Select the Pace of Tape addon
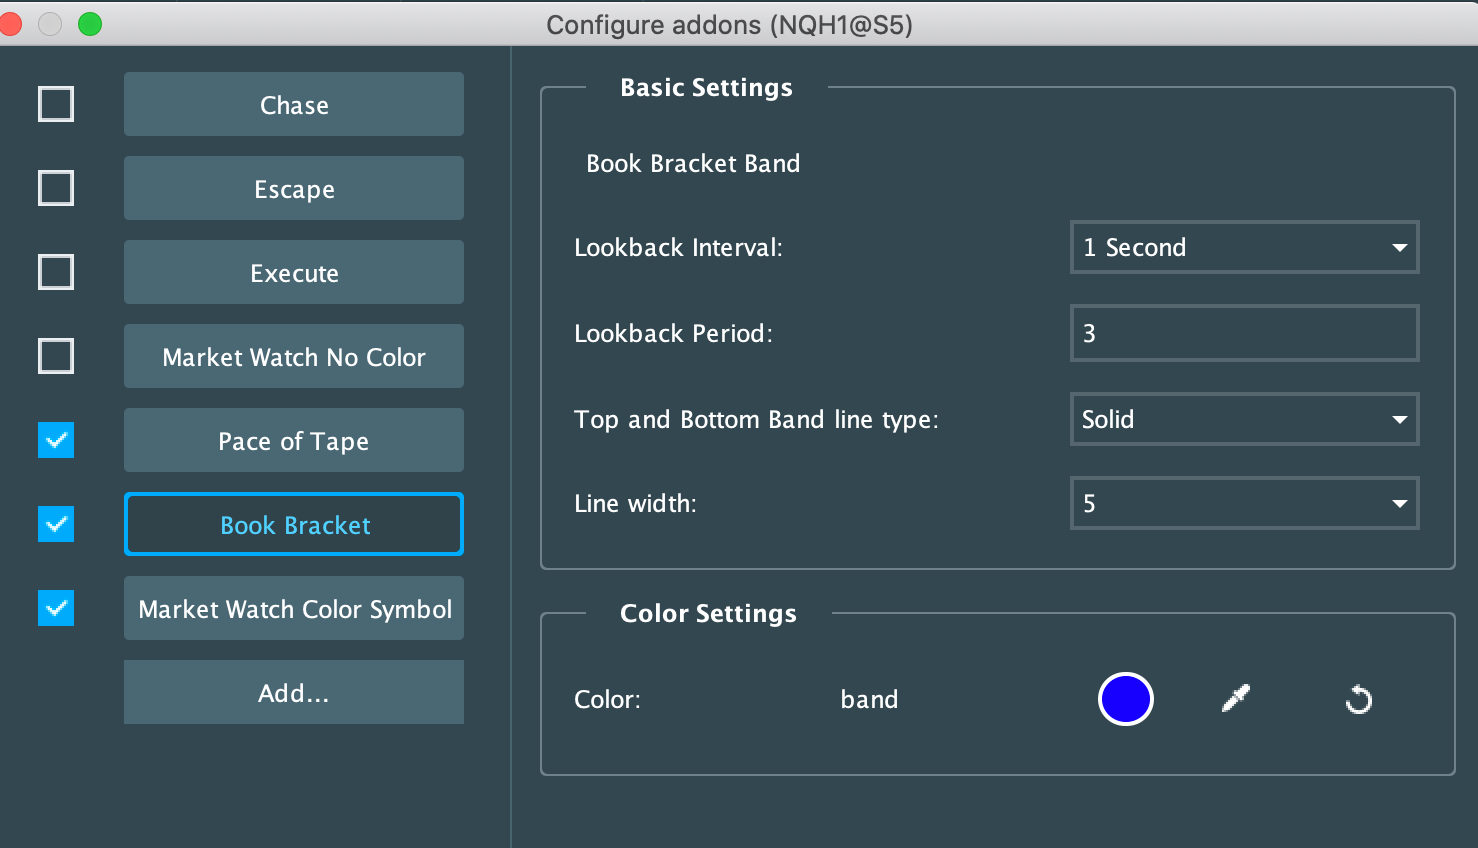 [293, 440]
